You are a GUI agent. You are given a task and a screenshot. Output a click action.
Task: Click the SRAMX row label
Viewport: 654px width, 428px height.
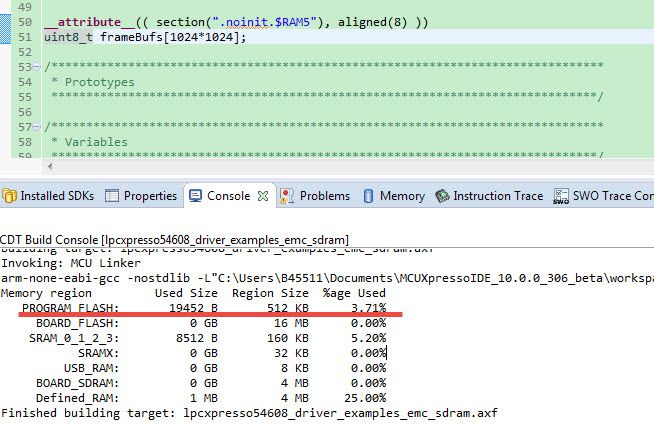click(98, 353)
